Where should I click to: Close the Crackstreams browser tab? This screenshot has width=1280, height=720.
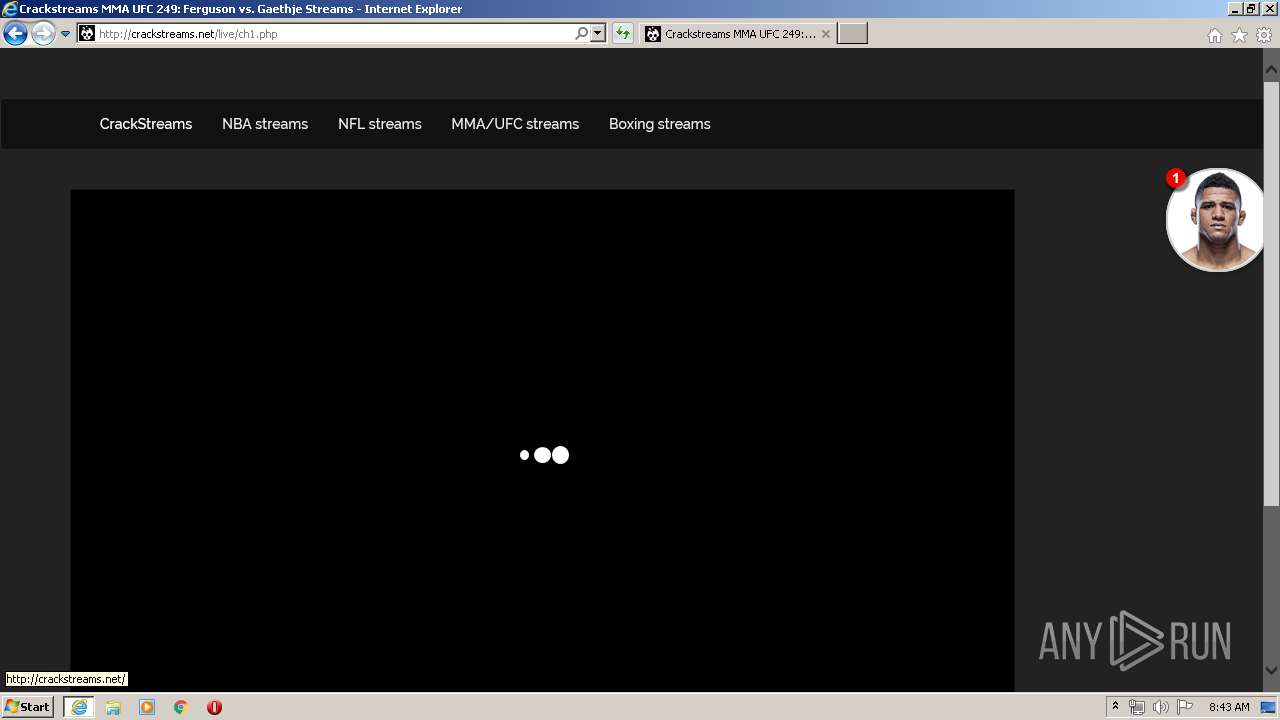[826, 34]
